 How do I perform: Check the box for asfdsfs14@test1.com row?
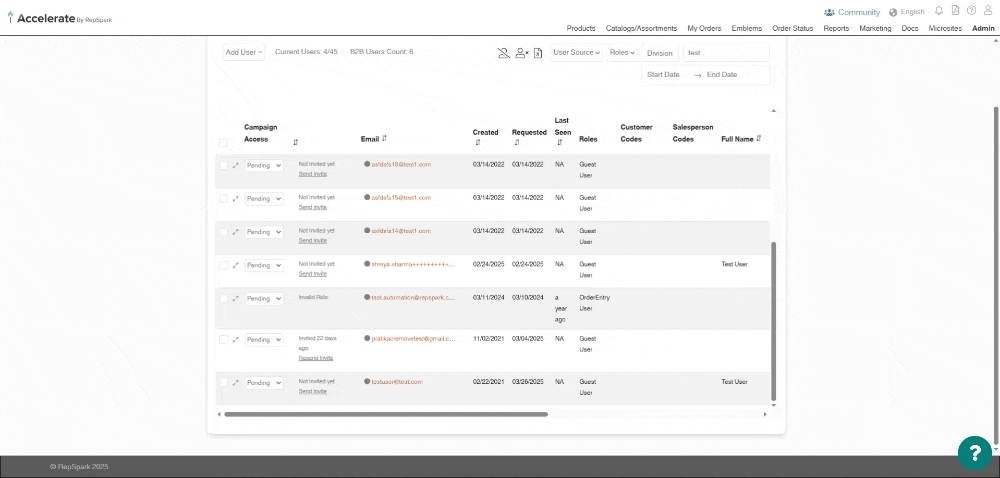pos(223,232)
